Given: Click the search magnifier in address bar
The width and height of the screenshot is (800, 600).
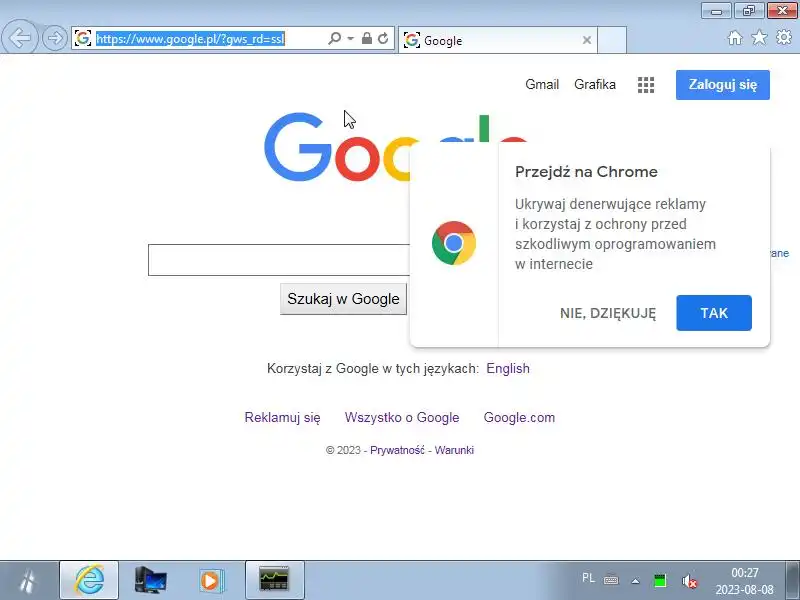Looking at the screenshot, I should pos(334,38).
